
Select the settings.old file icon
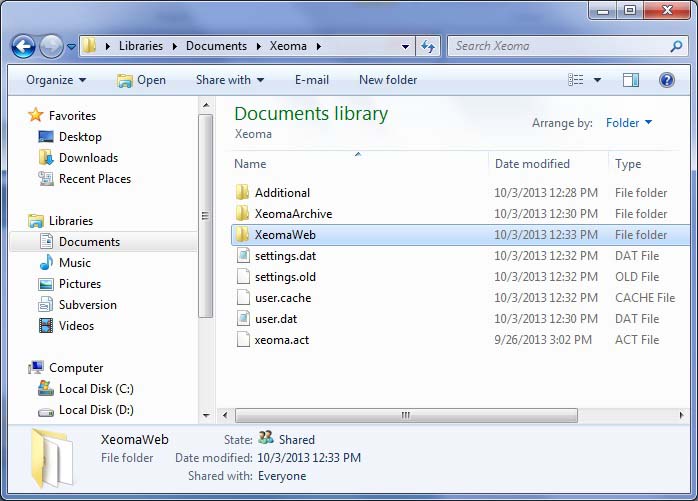243,277
